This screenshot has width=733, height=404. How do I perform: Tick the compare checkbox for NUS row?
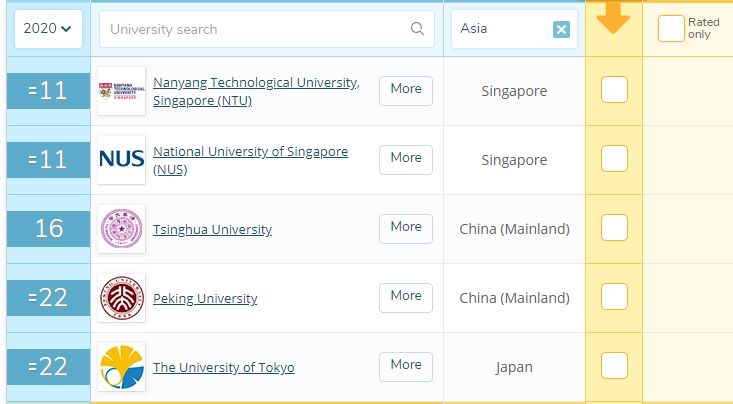614,159
